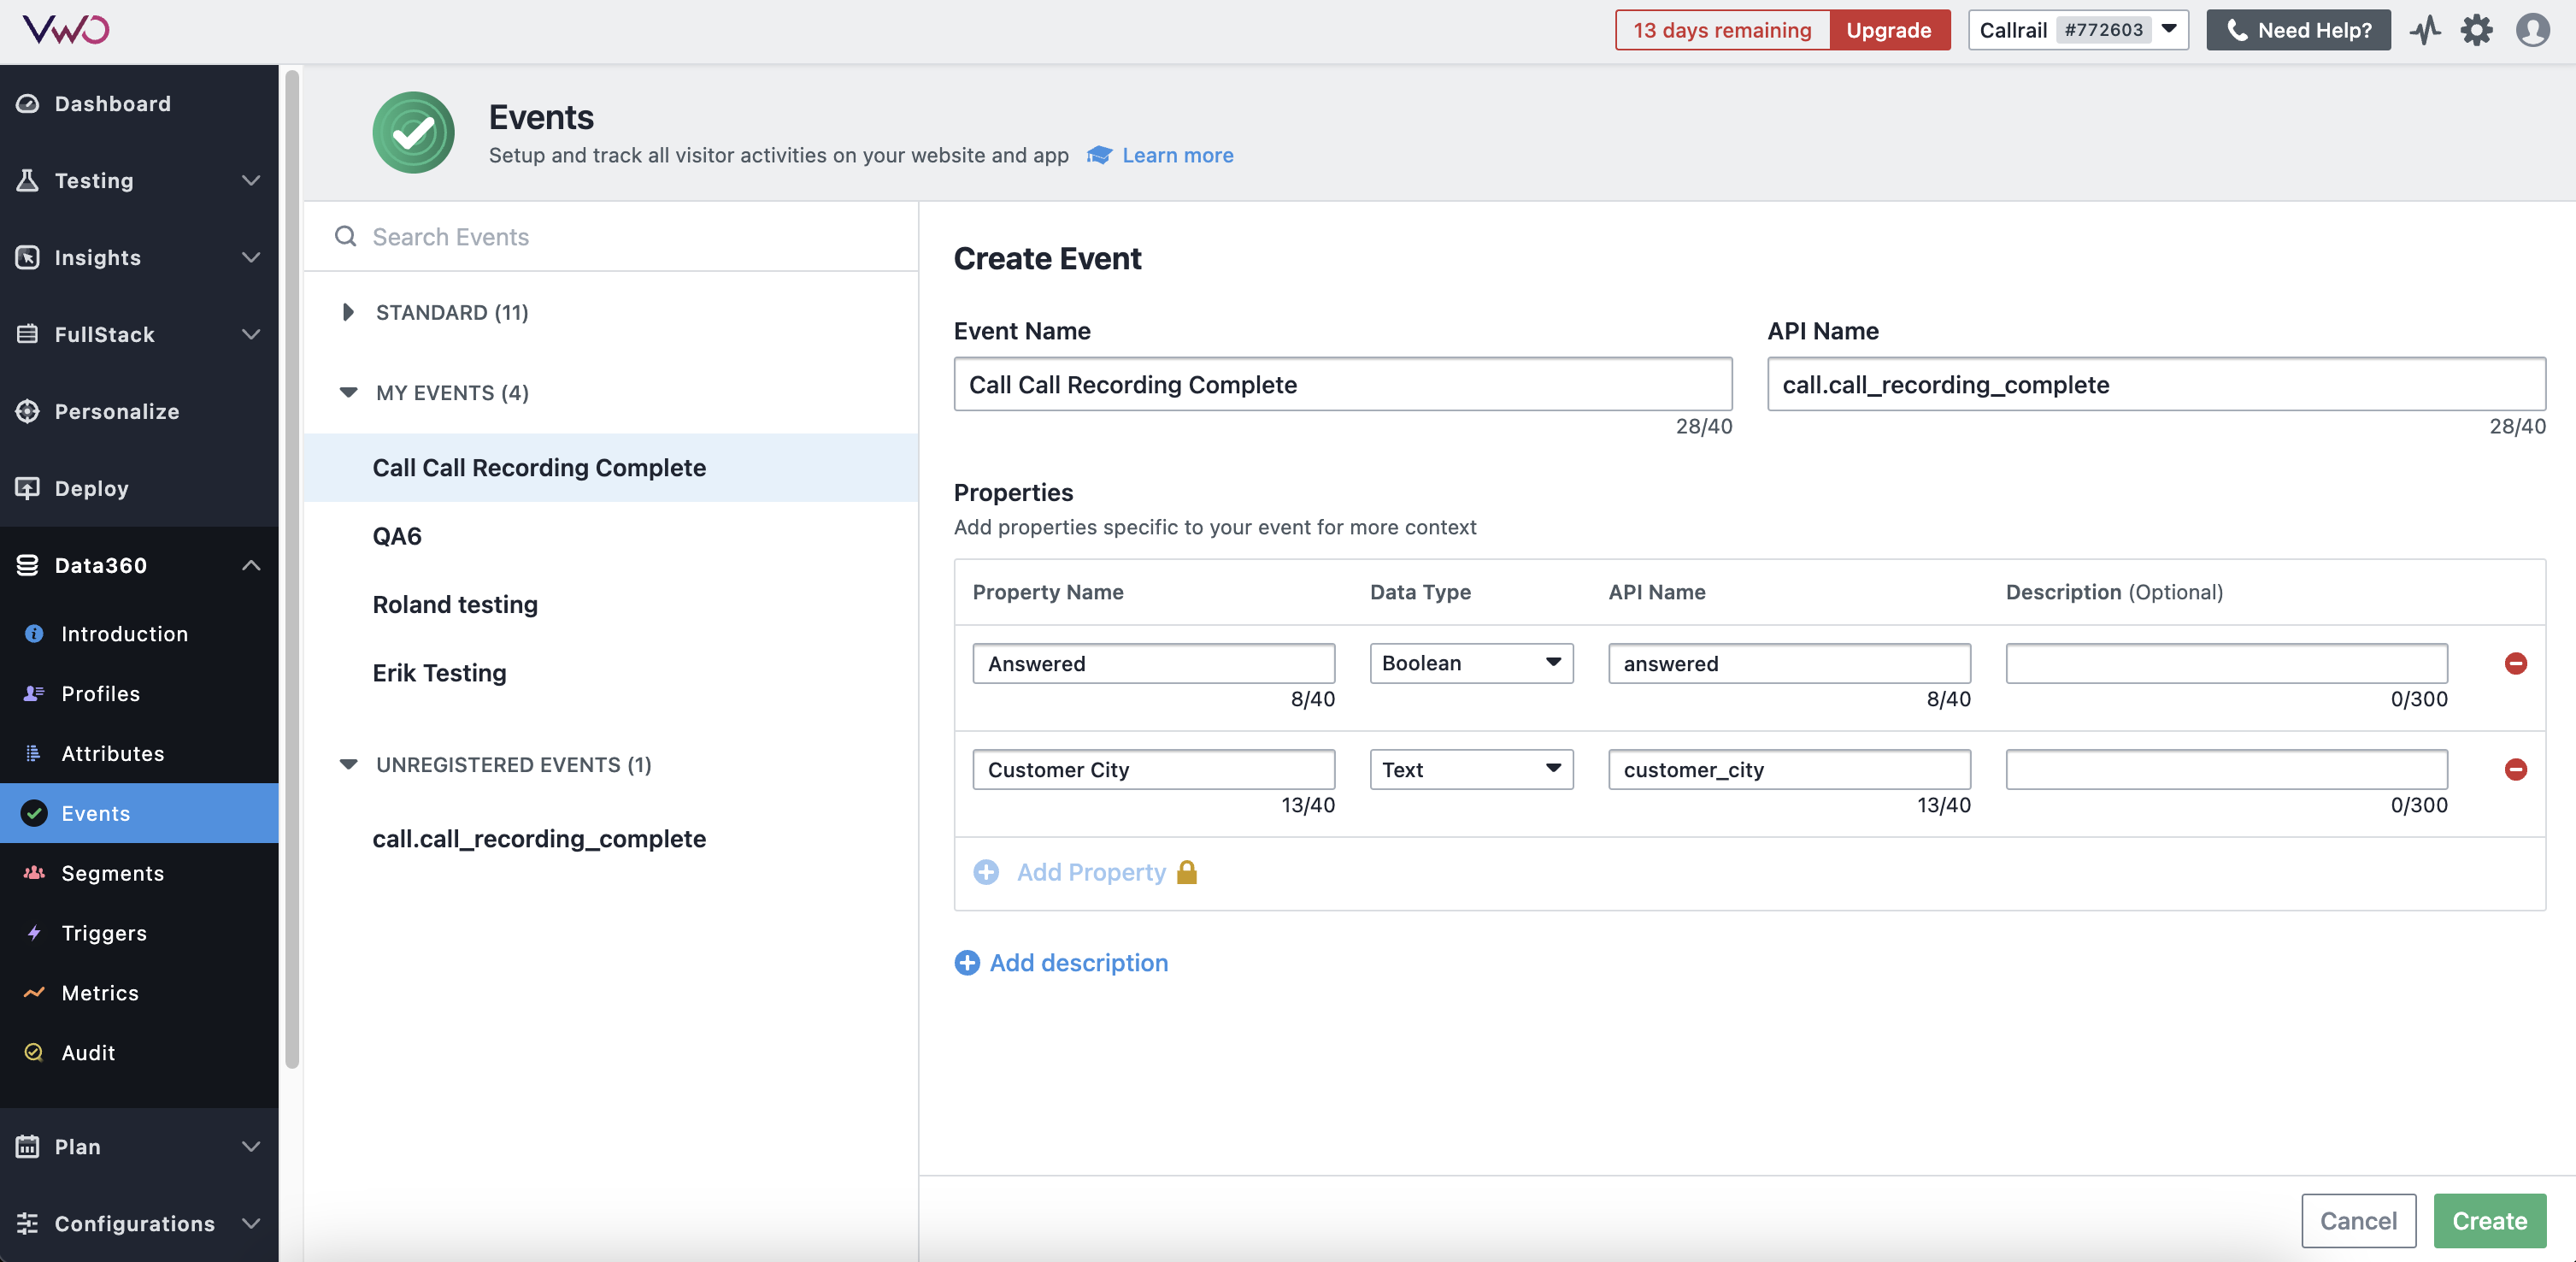The height and width of the screenshot is (1262, 2576).
Task: Click the Event Name input field
Action: pyautogui.click(x=1342, y=384)
